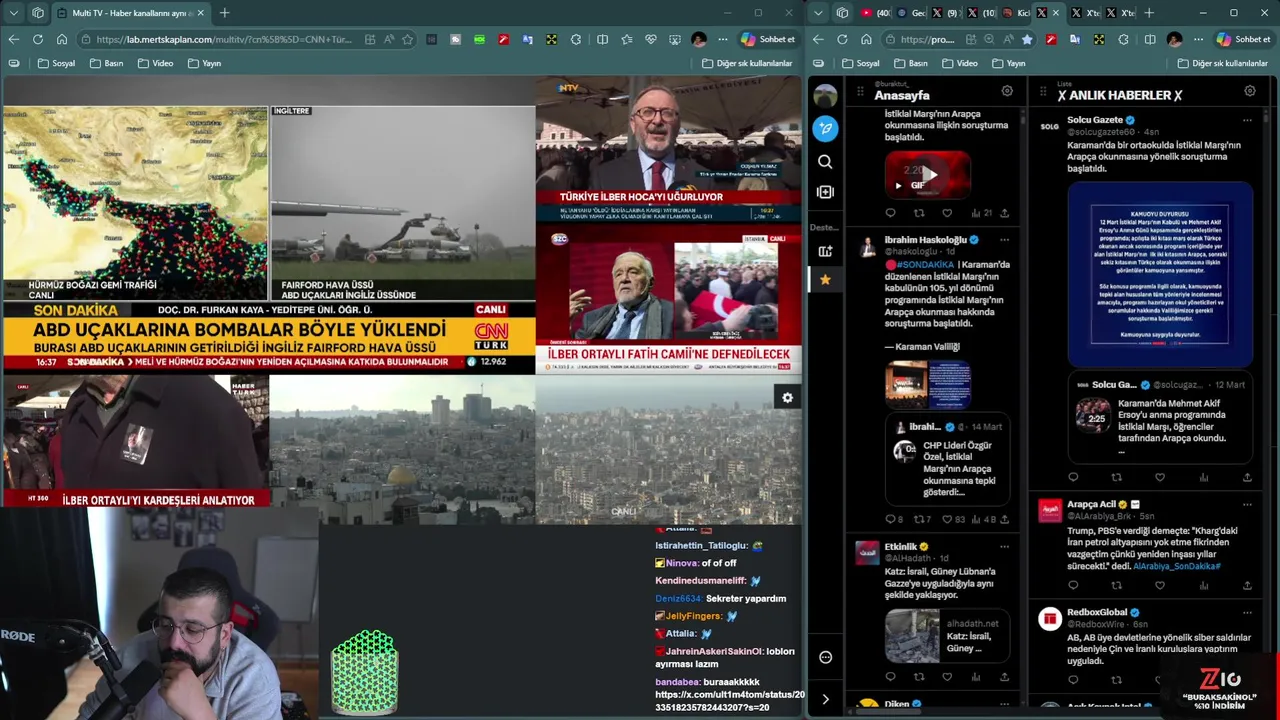Open Yayın bookmarks folder in left browser
The image size is (1280, 720).
click(204, 63)
